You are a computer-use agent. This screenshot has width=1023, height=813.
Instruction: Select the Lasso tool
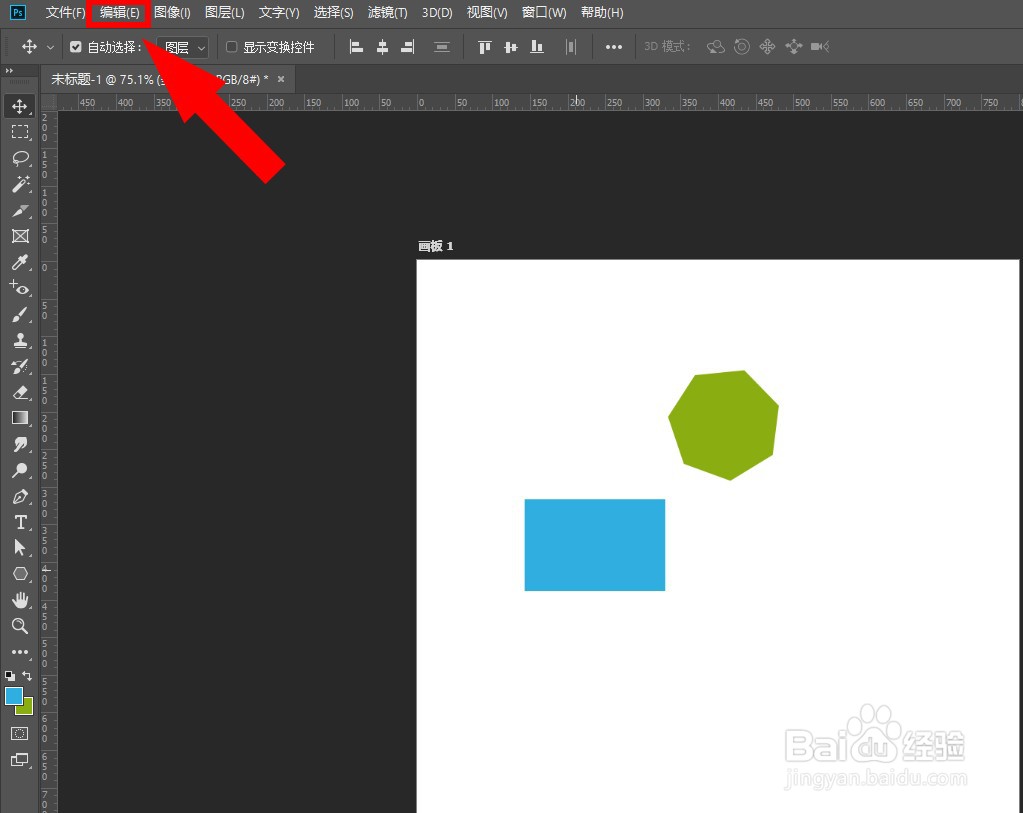[20, 158]
